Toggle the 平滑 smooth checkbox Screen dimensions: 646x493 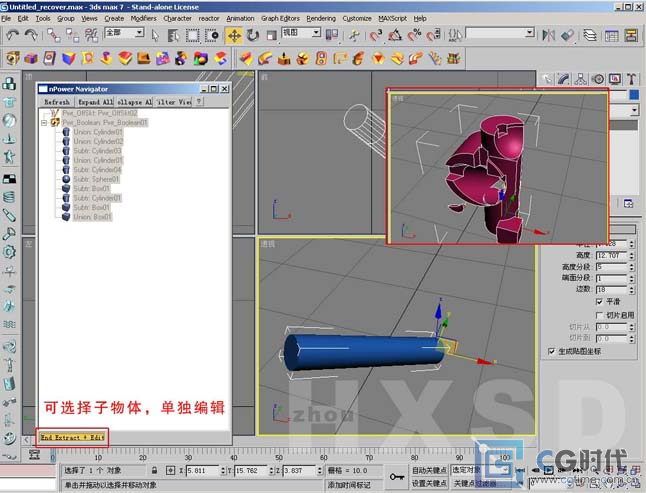tap(599, 301)
